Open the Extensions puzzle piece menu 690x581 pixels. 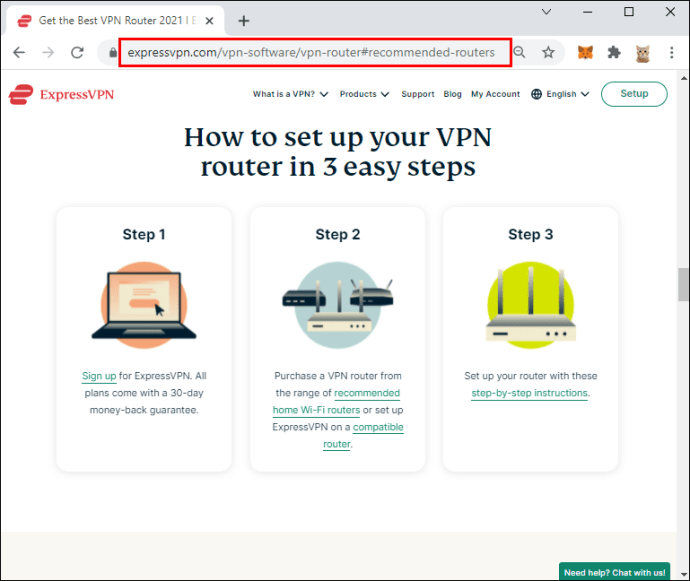point(614,53)
